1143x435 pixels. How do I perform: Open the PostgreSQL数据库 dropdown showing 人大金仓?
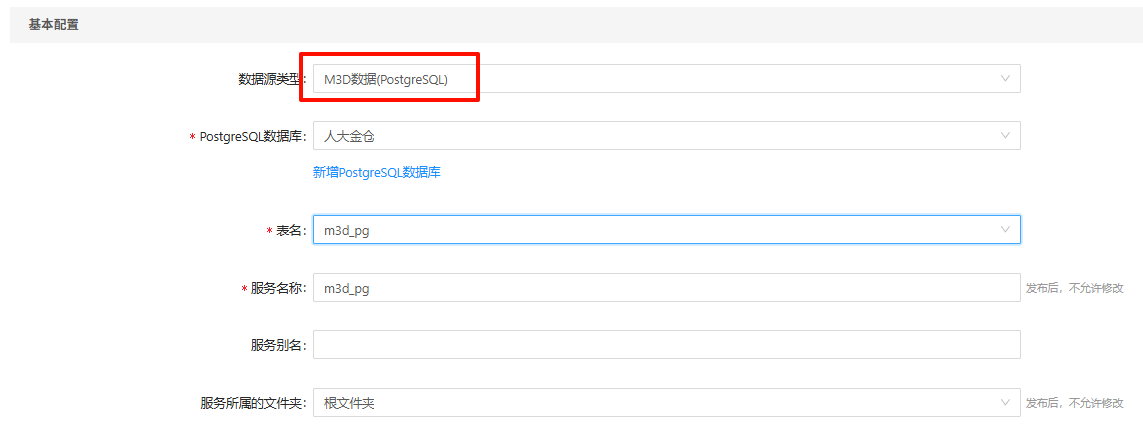(660, 136)
